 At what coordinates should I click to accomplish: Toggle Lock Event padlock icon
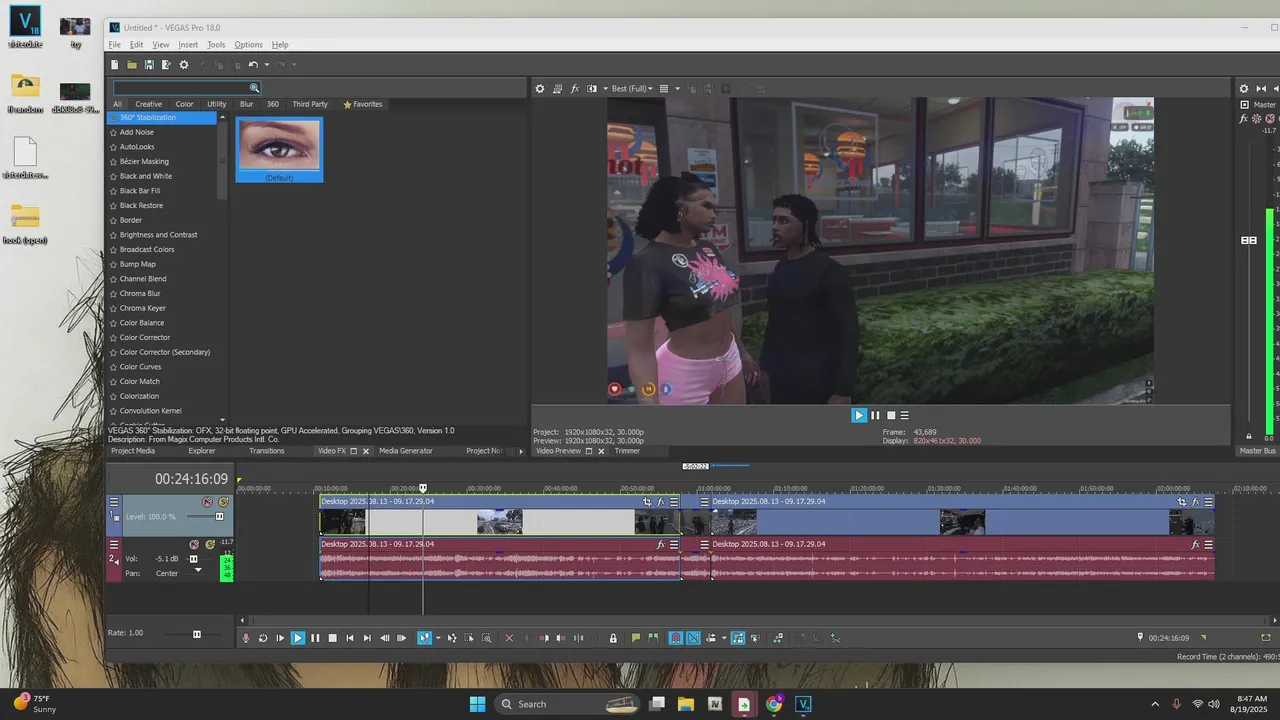tap(613, 638)
